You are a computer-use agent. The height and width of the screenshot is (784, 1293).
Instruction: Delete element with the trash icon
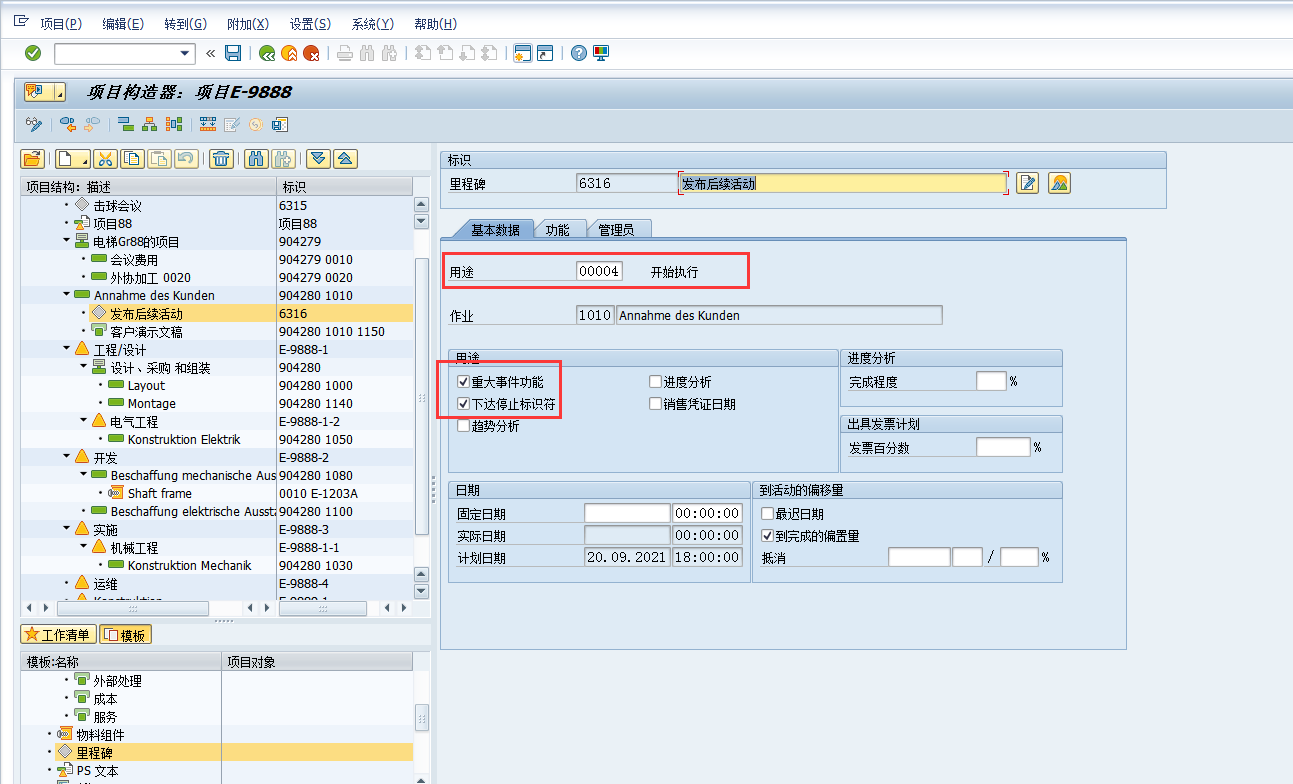tap(221, 158)
